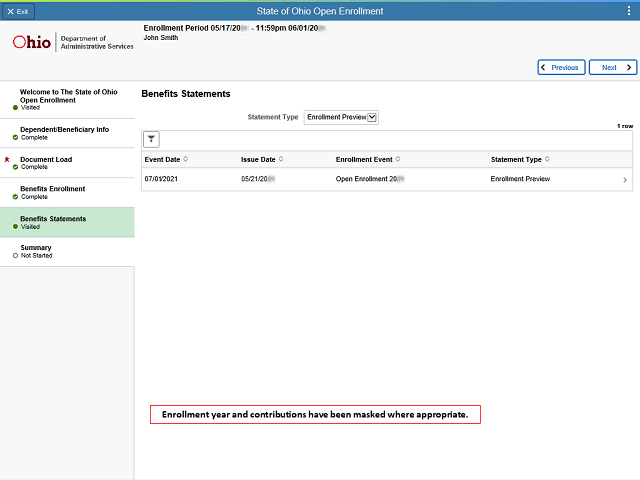The height and width of the screenshot is (480, 640).
Task: Go to Next step
Action: click(612, 67)
